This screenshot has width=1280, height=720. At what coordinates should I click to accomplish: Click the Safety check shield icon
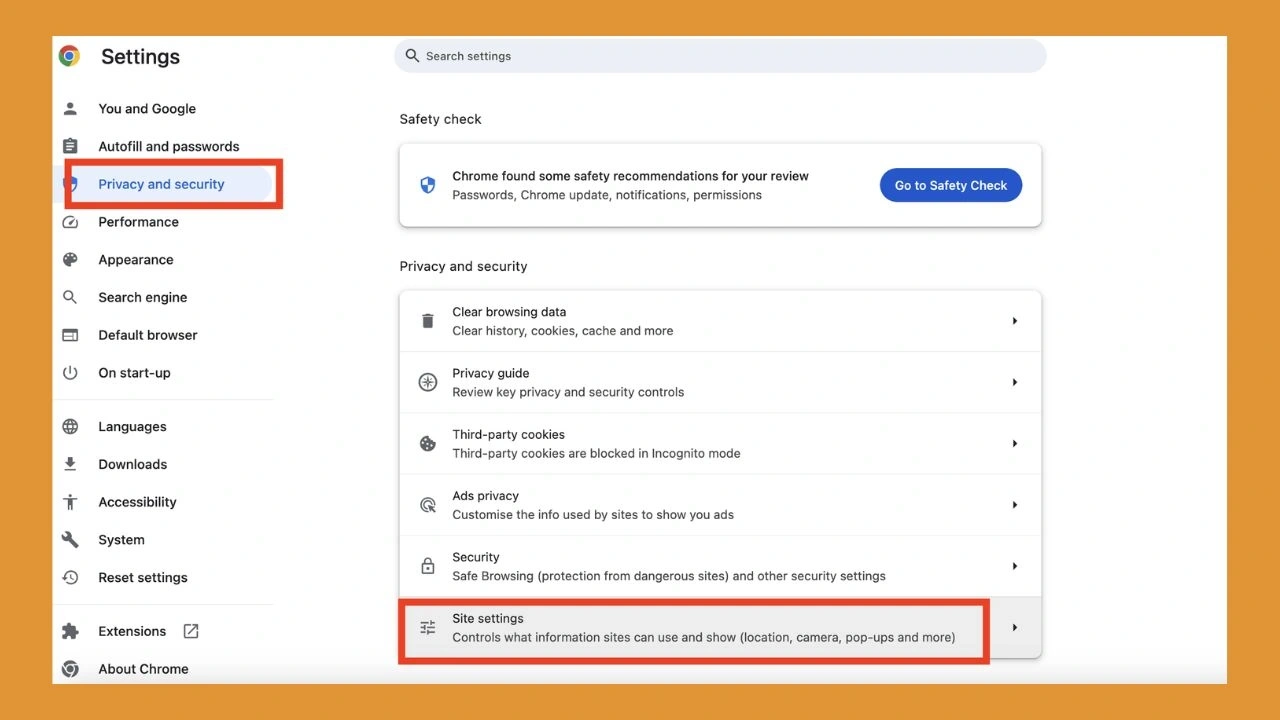click(x=428, y=185)
